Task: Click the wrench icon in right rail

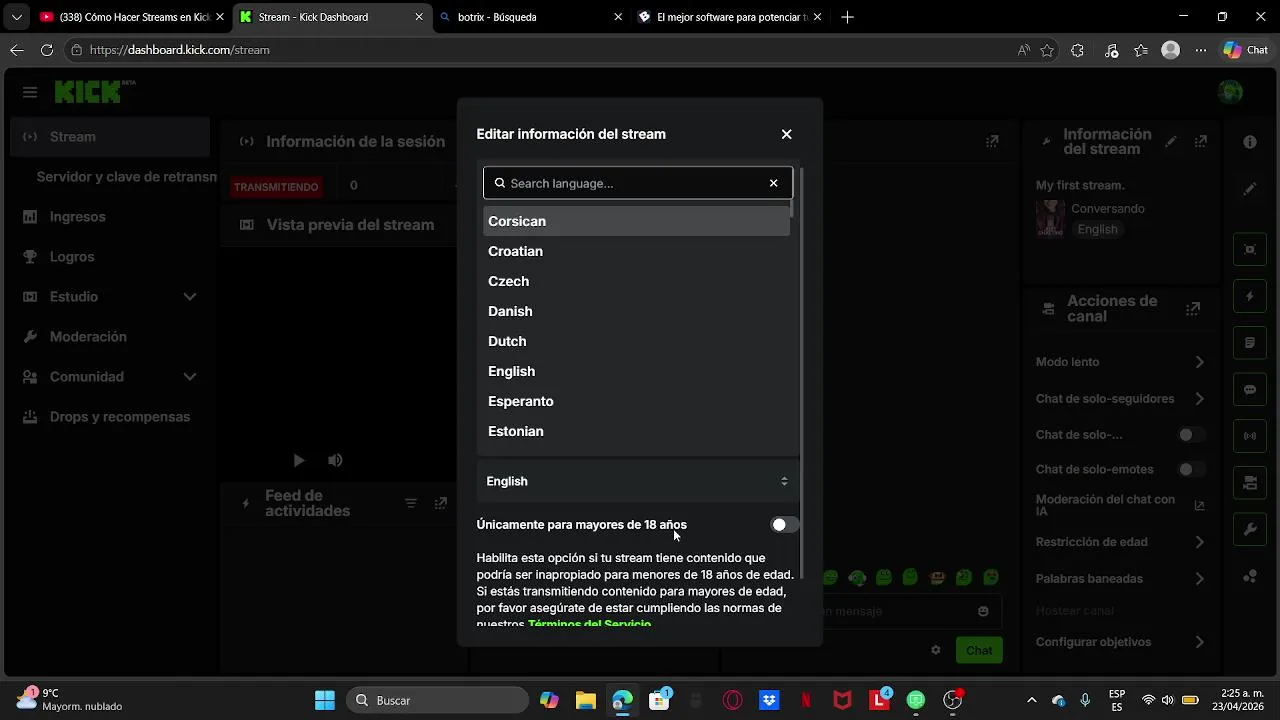Action: tap(1250, 530)
